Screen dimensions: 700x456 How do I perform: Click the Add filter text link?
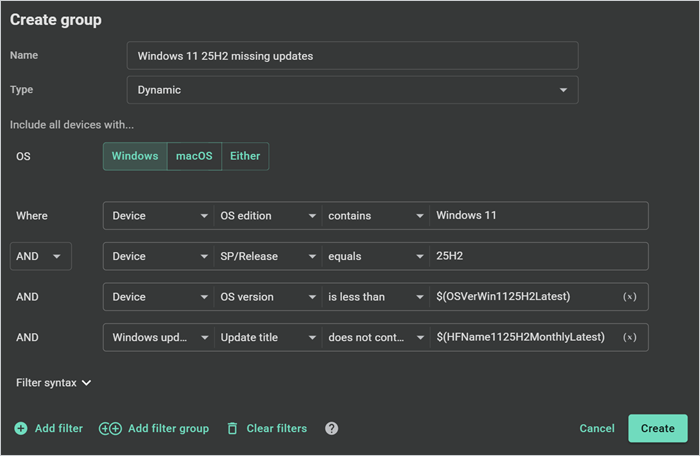[59, 428]
